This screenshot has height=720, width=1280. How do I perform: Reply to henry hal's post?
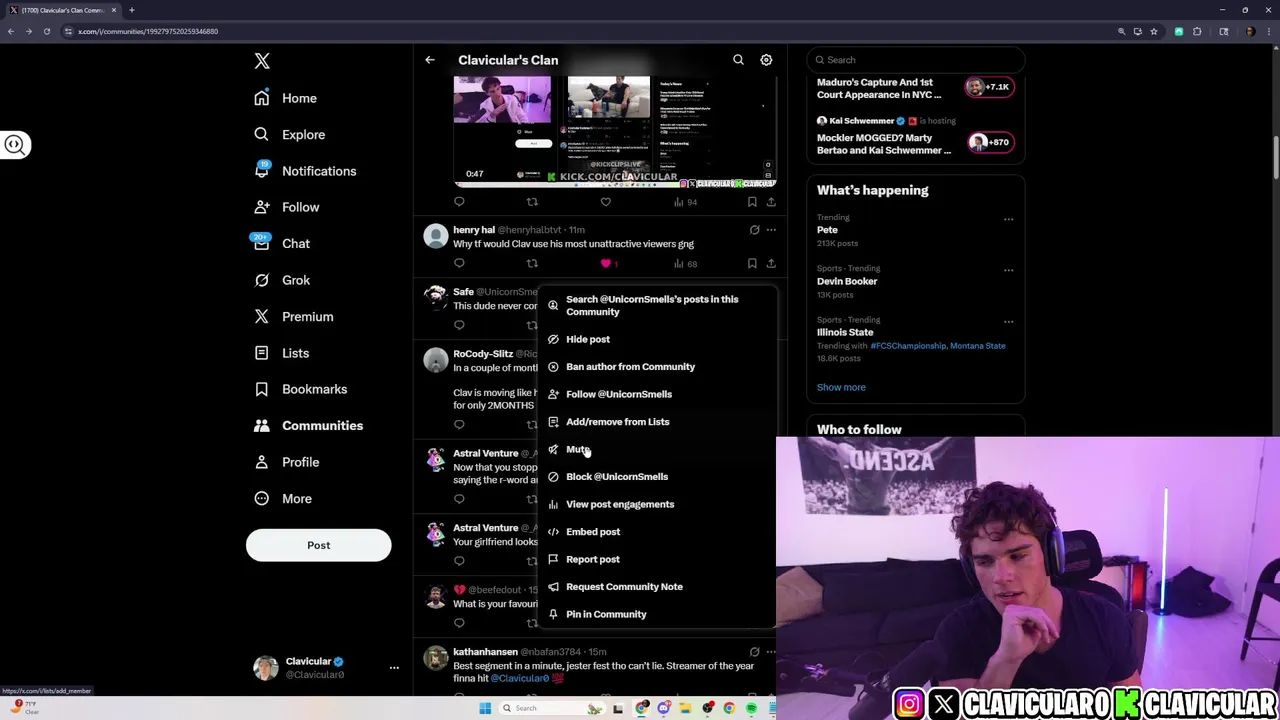coord(459,263)
